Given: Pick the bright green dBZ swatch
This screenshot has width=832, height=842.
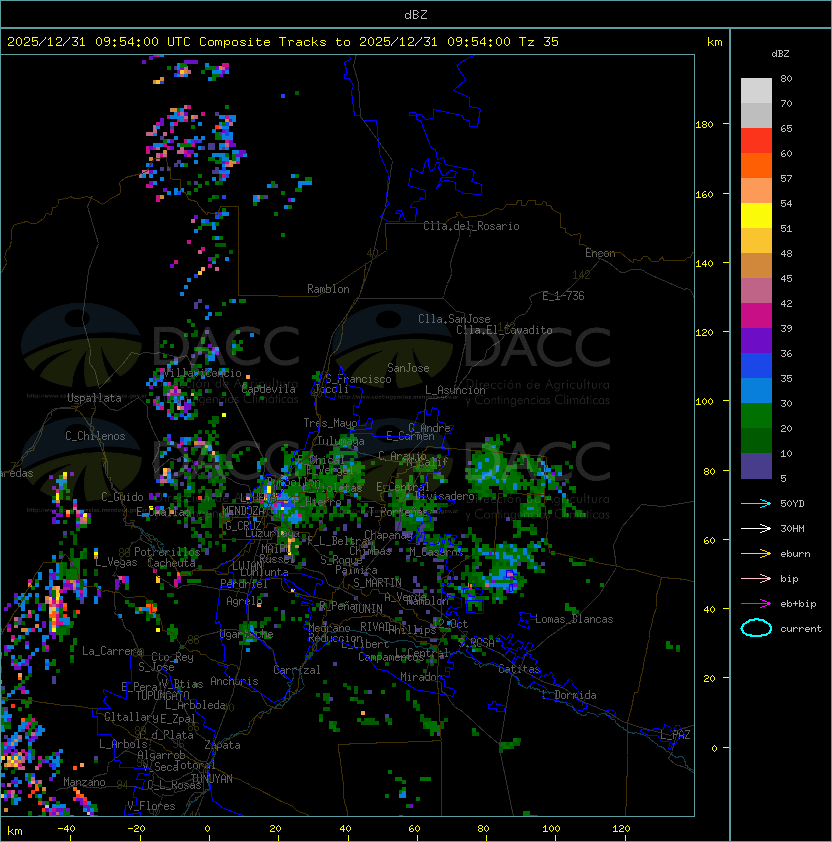Looking at the screenshot, I should pos(756,416).
